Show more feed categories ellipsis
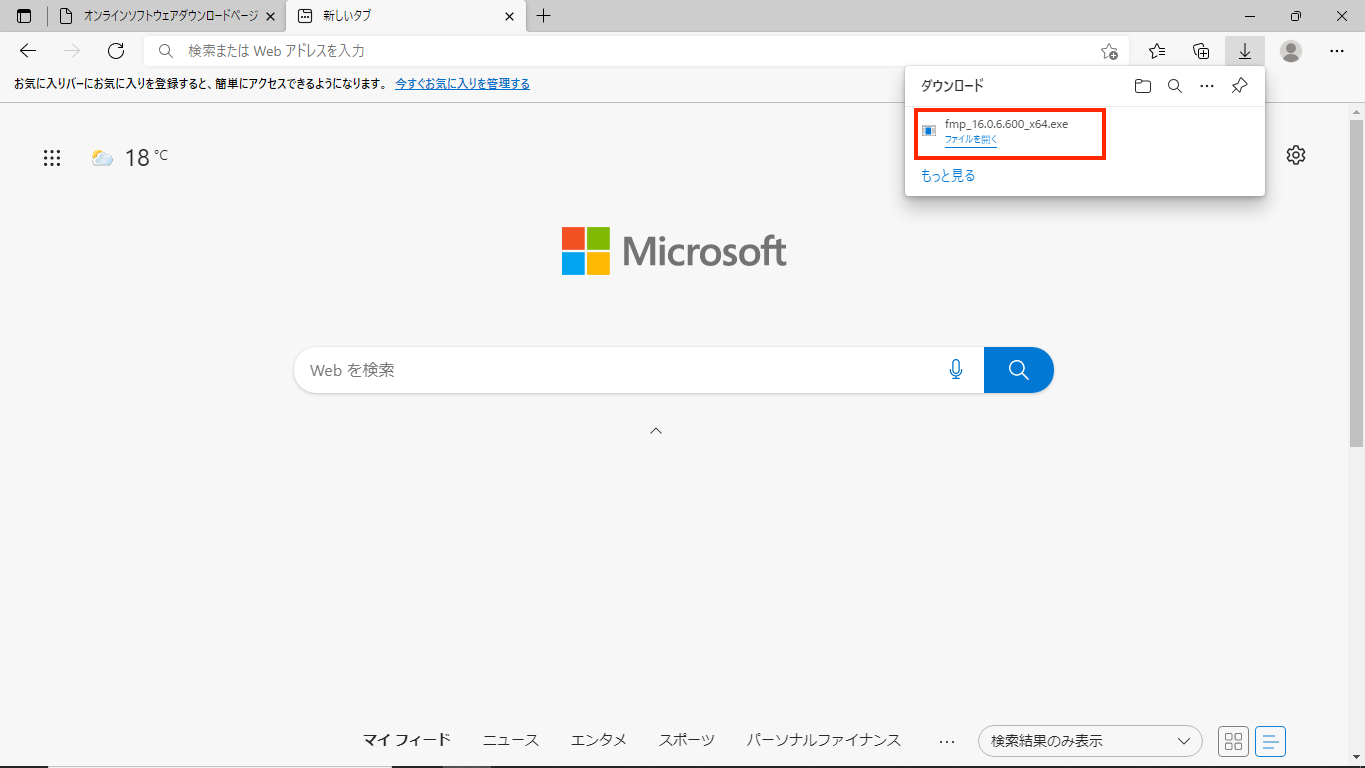 click(947, 741)
